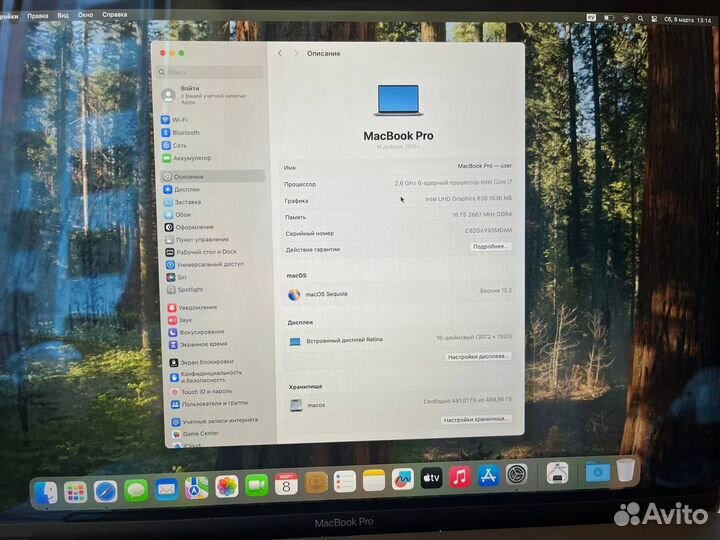
Task: Select Сеть network item in sidebar
Action: coord(174,145)
